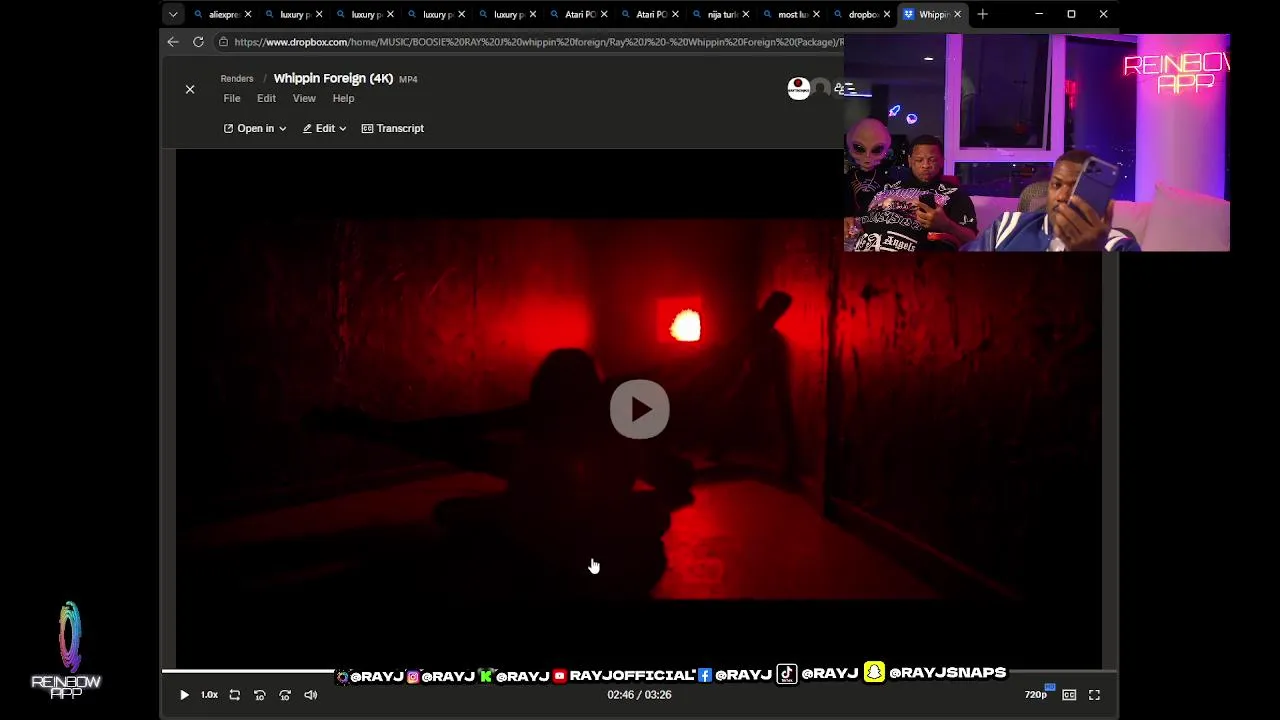1280x720 pixels.
Task: Go to the Renders breadcrumb folder
Action: [x=237, y=79]
